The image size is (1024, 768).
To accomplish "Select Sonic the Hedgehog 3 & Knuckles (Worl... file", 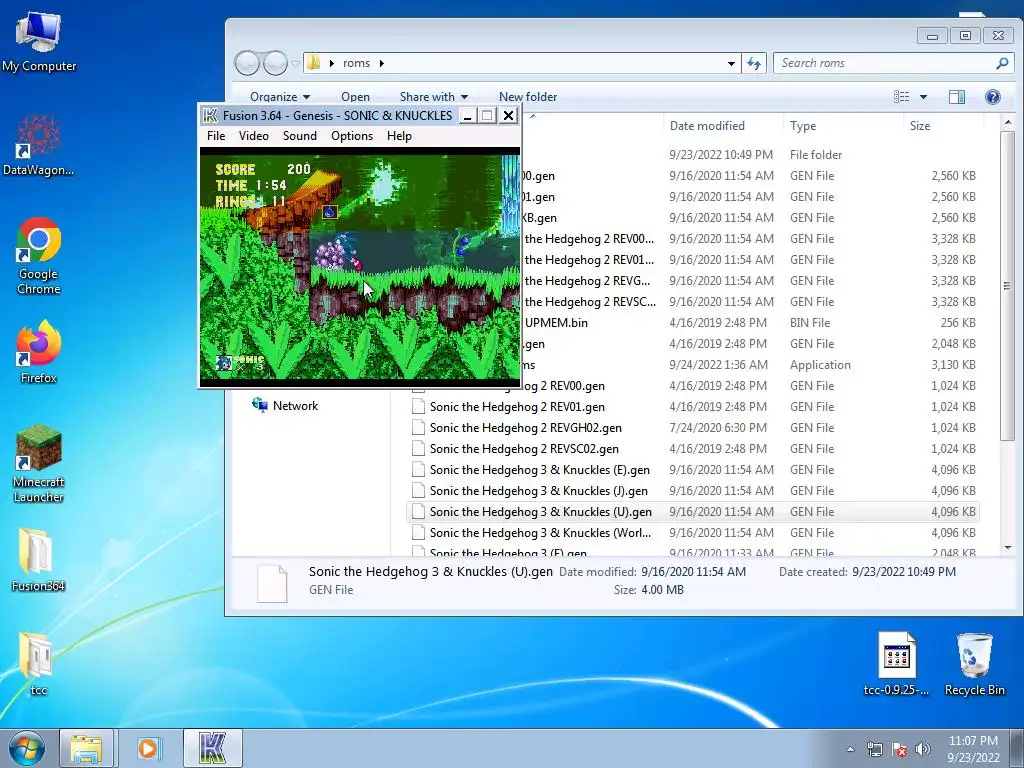I will [x=694, y=532].
